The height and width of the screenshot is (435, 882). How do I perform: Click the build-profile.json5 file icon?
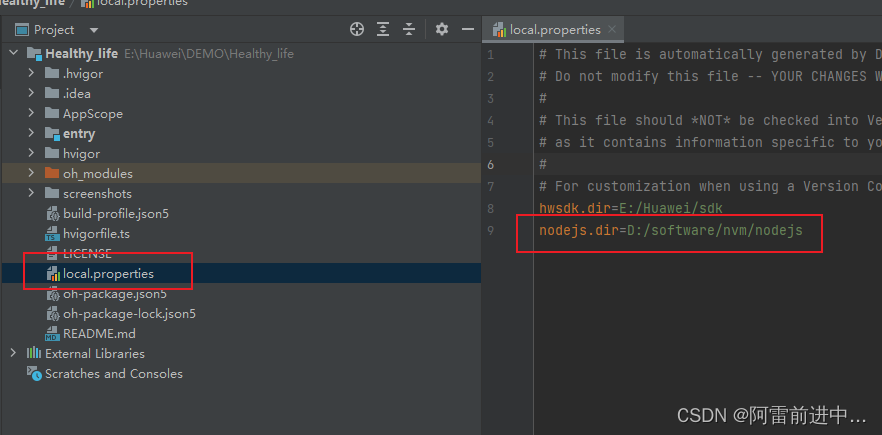click(52, 214)
